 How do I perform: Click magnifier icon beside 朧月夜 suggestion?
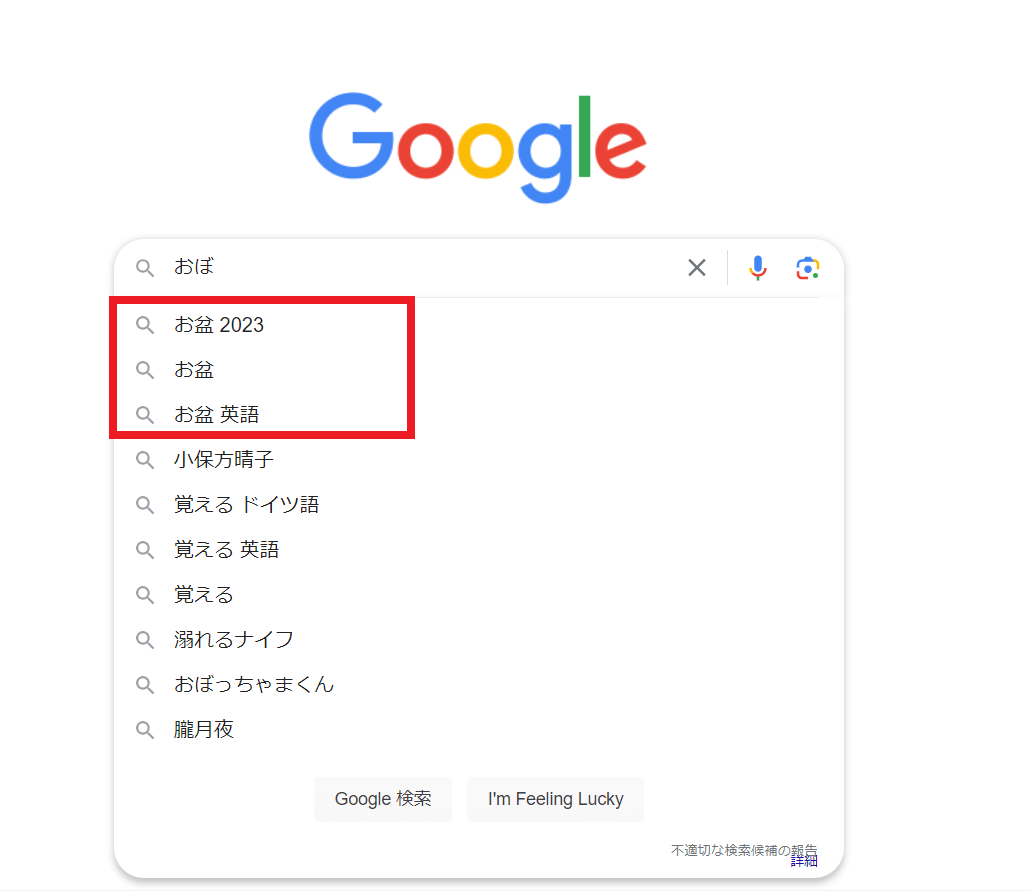(x=145, y=730)
